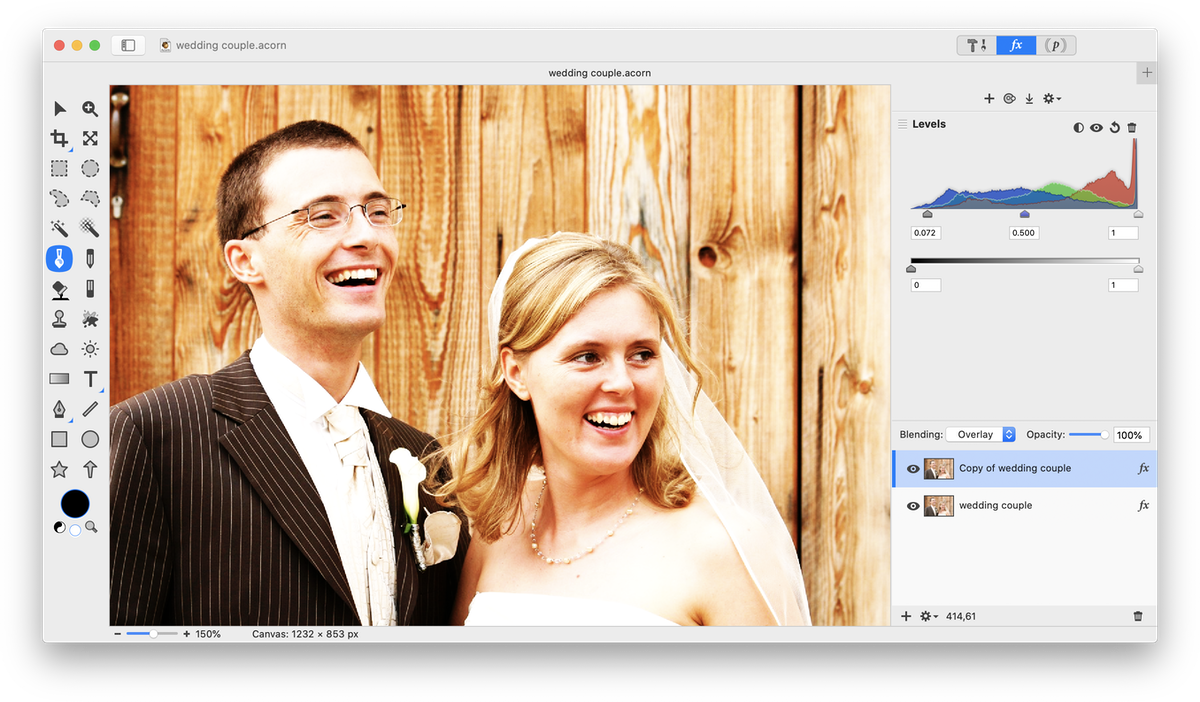Select the Gradient tool
1200x702 pixels.
click(60, 379)
